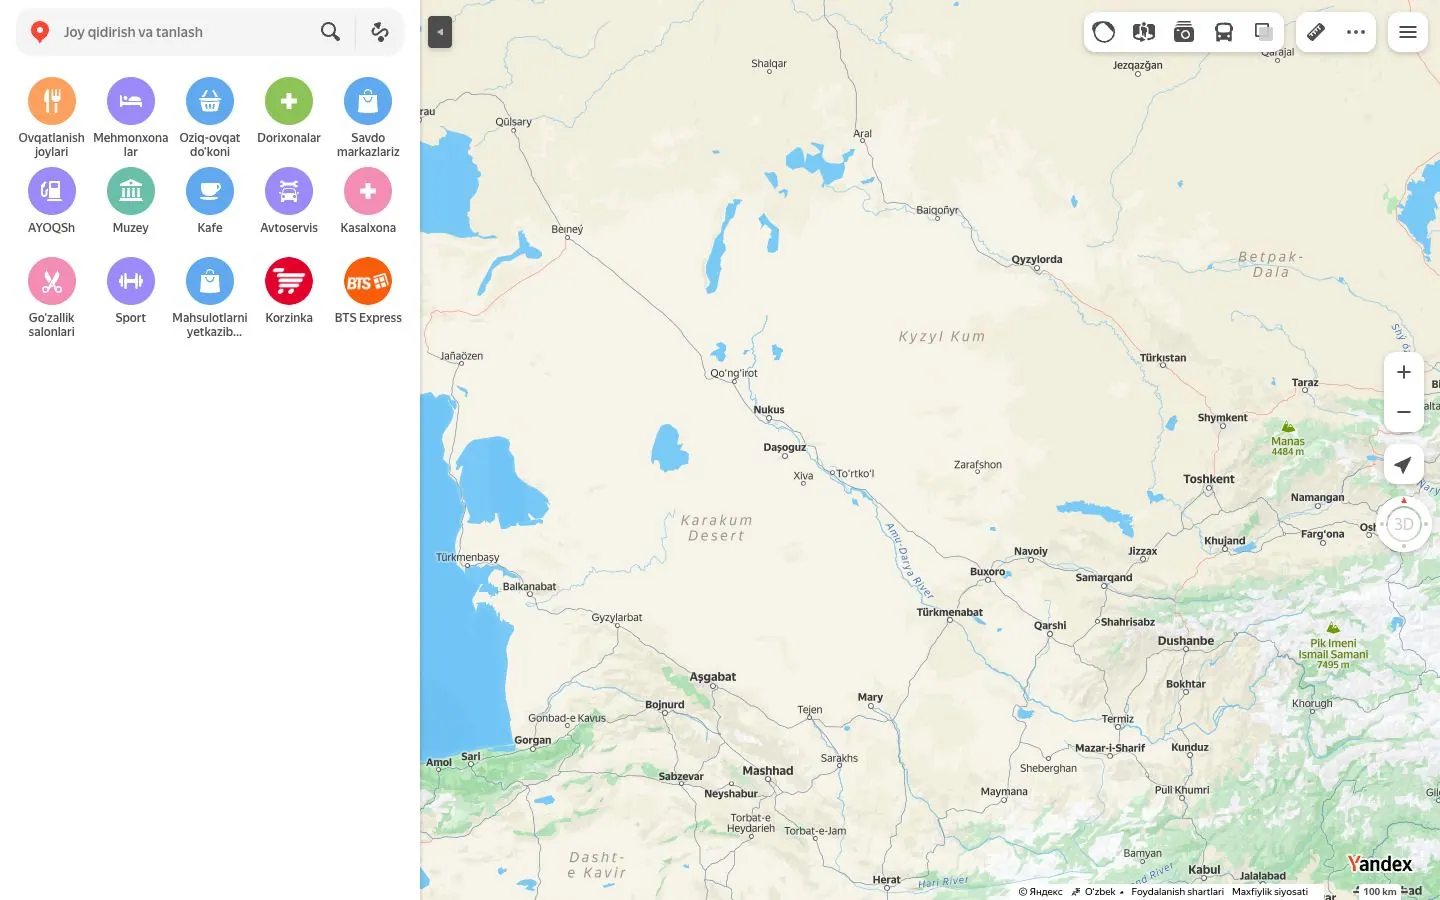Select the Pik Imeni Ismail Samani marker
This screenshot has height=900, width=1440.
coord(1333,628)
